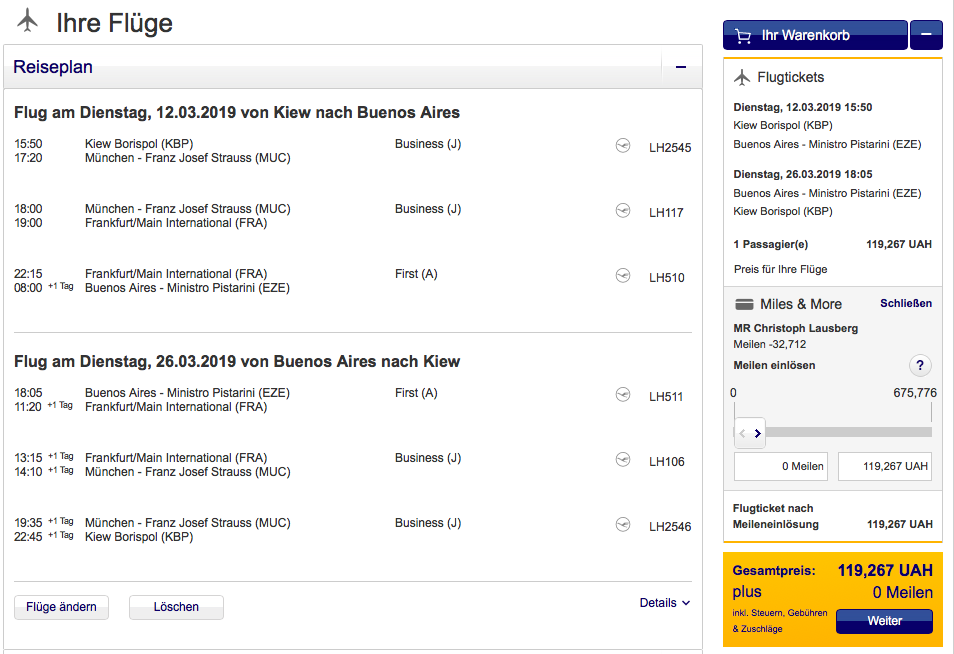Close Miles & More via Schließen link
The height and width of the screenshot is (654, 954).
(906, 304)
